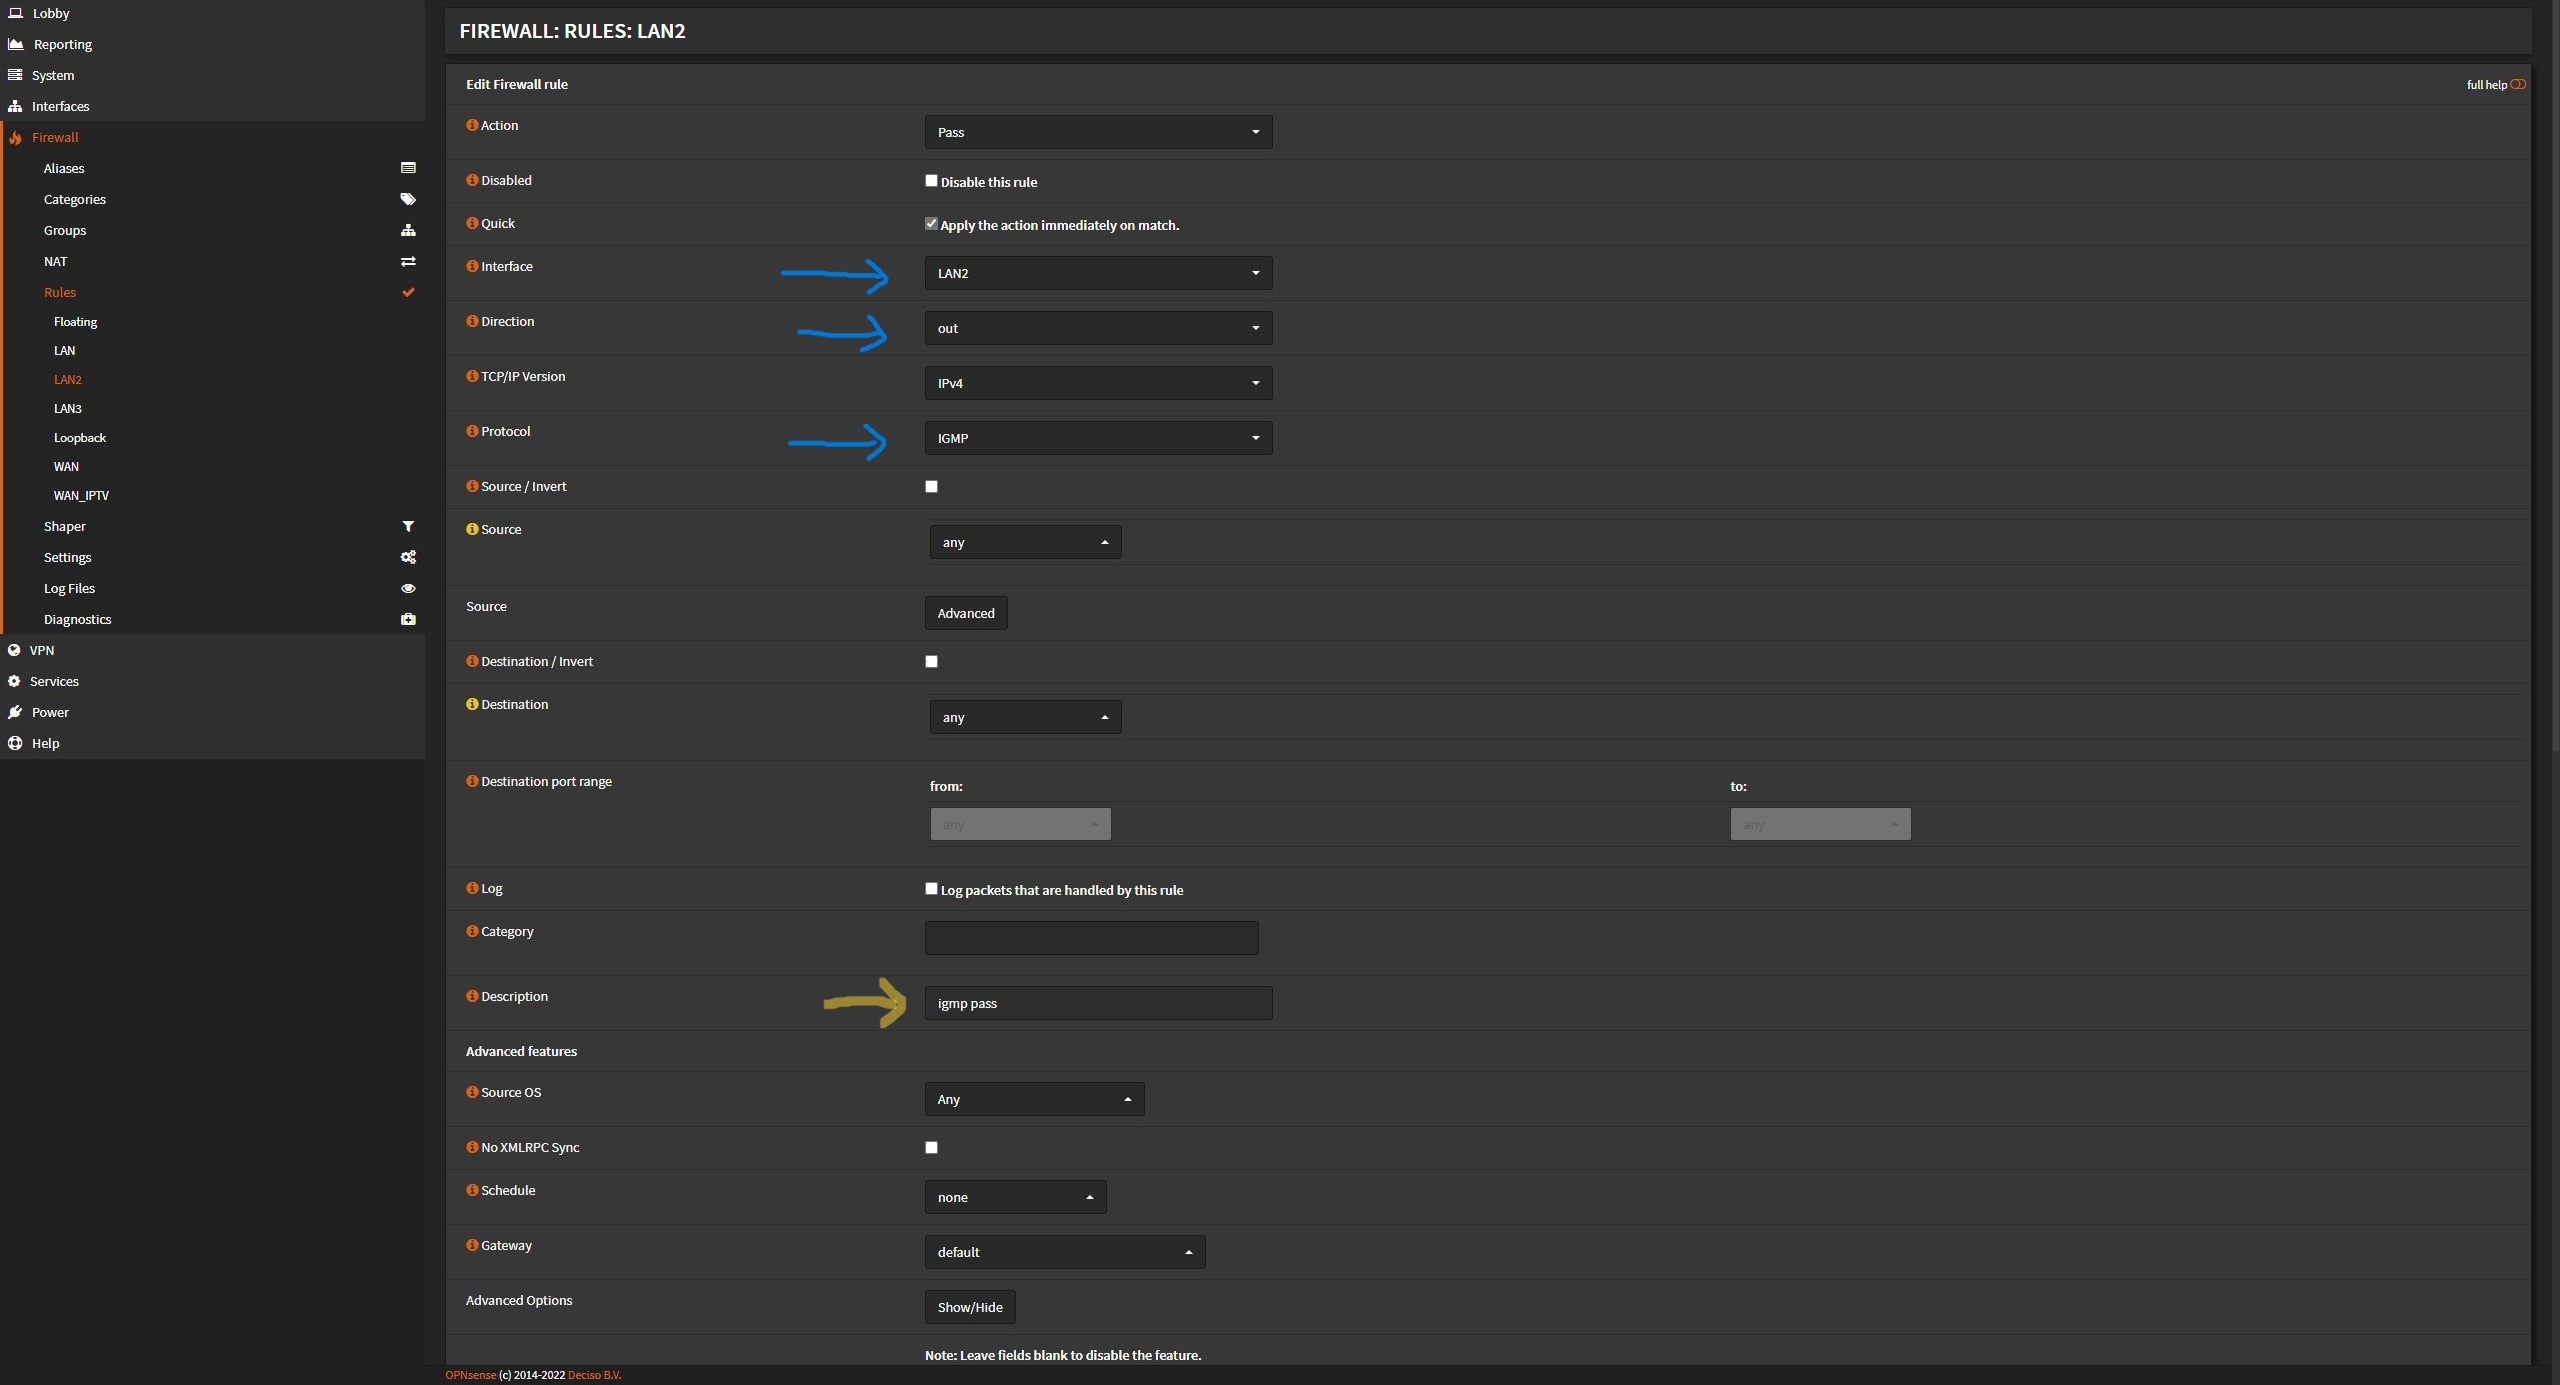Click the NAT arrows icon

408,261
